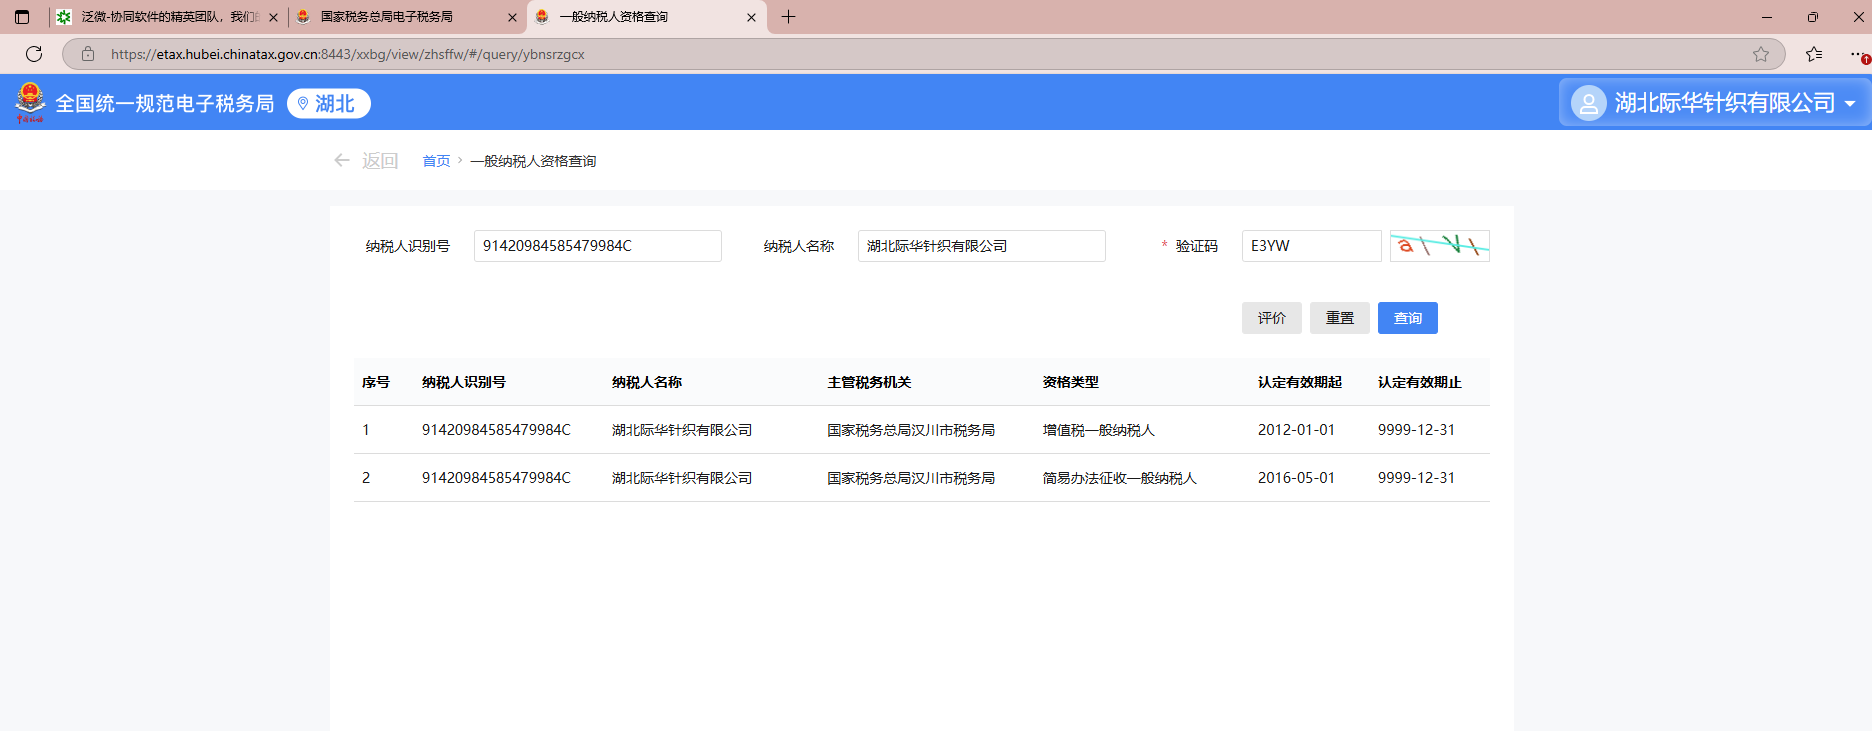Click the site info lock icon

point(88,54)
